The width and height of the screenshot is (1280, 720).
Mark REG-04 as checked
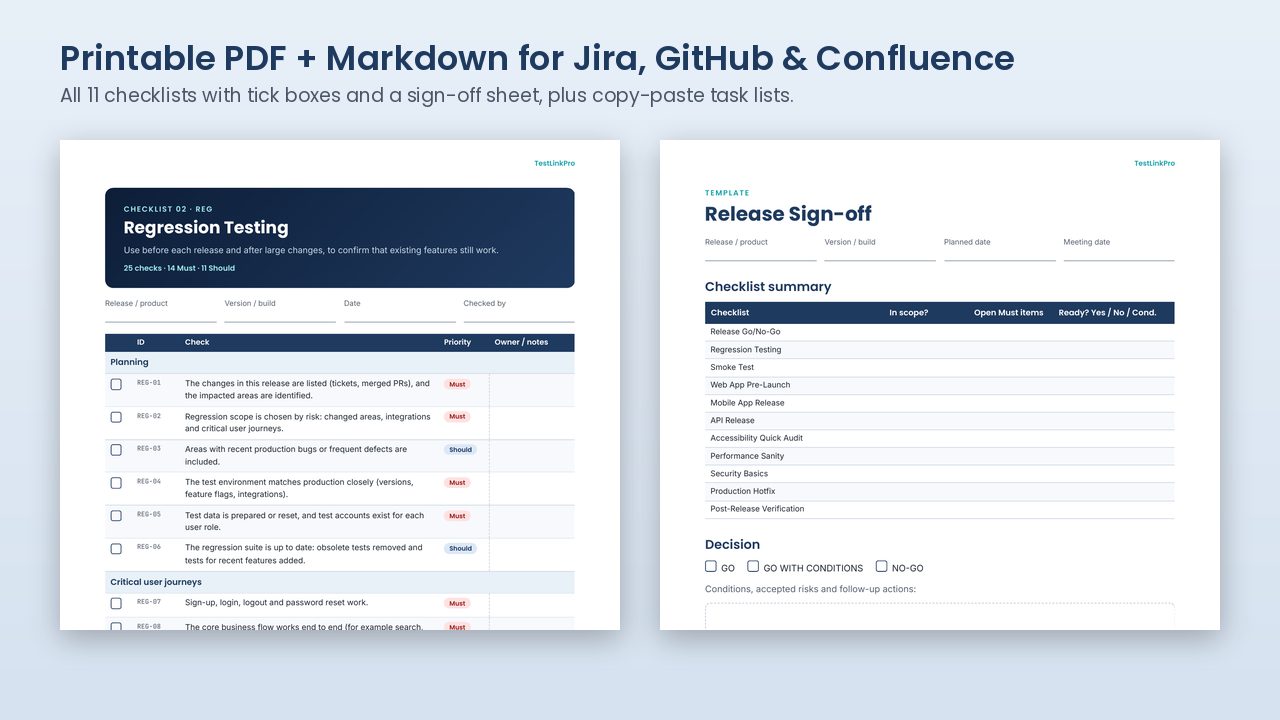click(x=116, y=483)
